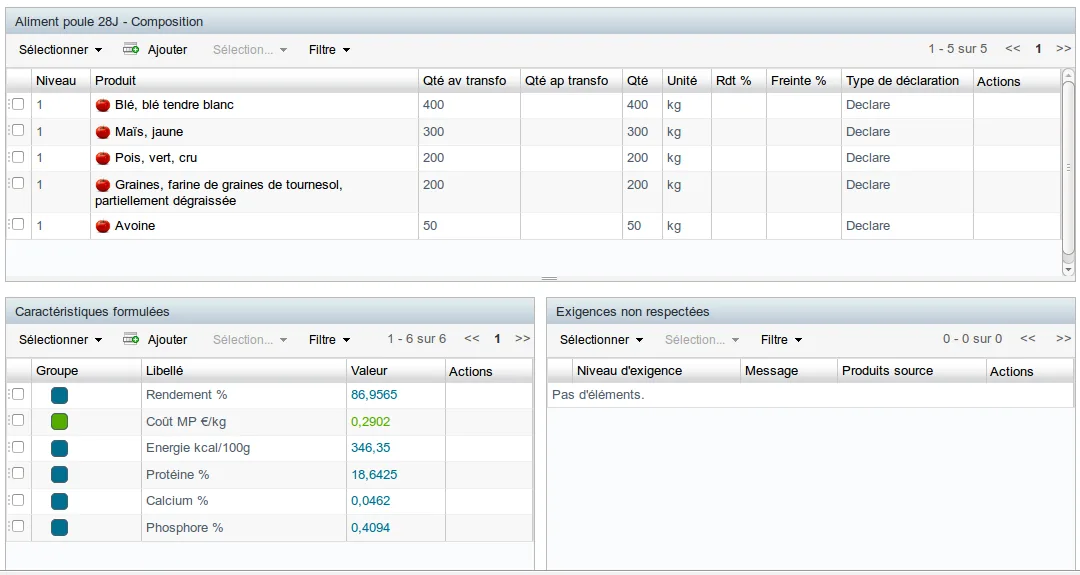
Task: Tick the checkbox for Pois, vert, cru
Action: (19, 157)
